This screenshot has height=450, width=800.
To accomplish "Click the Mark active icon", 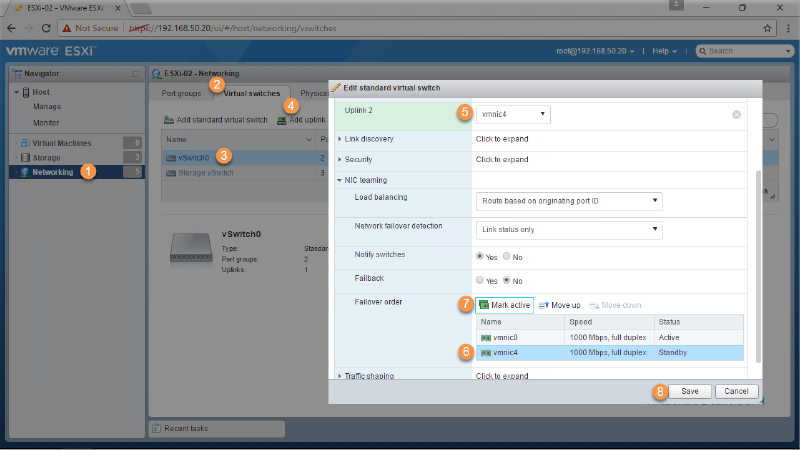I will [x=484, y=305].
